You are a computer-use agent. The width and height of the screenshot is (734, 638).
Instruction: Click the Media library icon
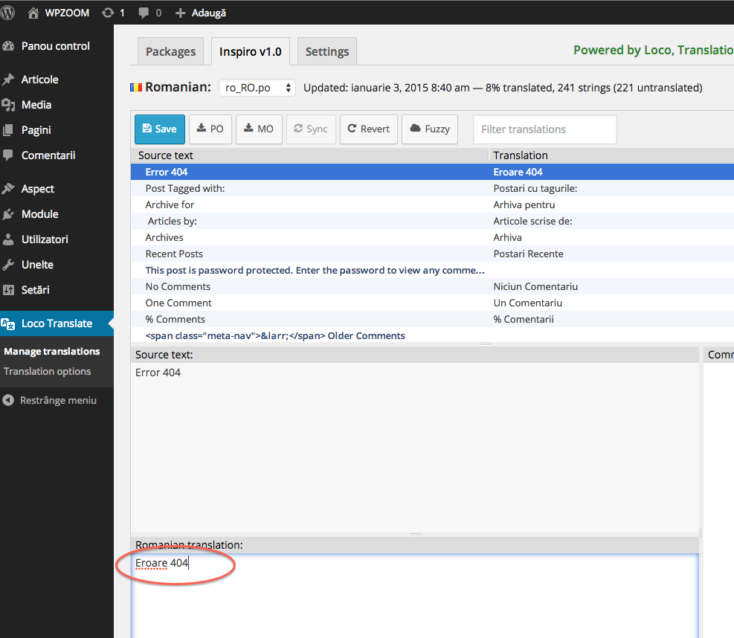point(8,105)
